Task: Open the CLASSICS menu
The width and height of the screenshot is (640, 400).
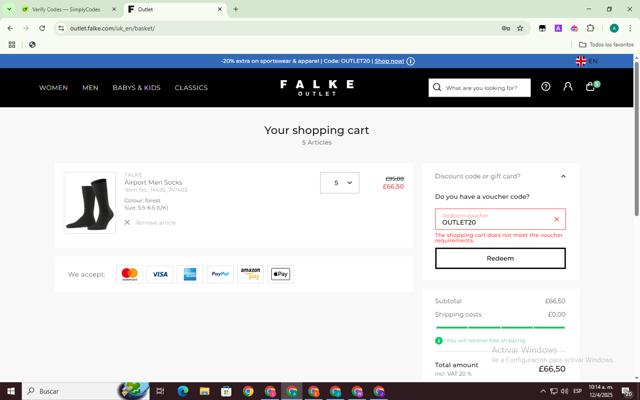Action: coord(191,87)
